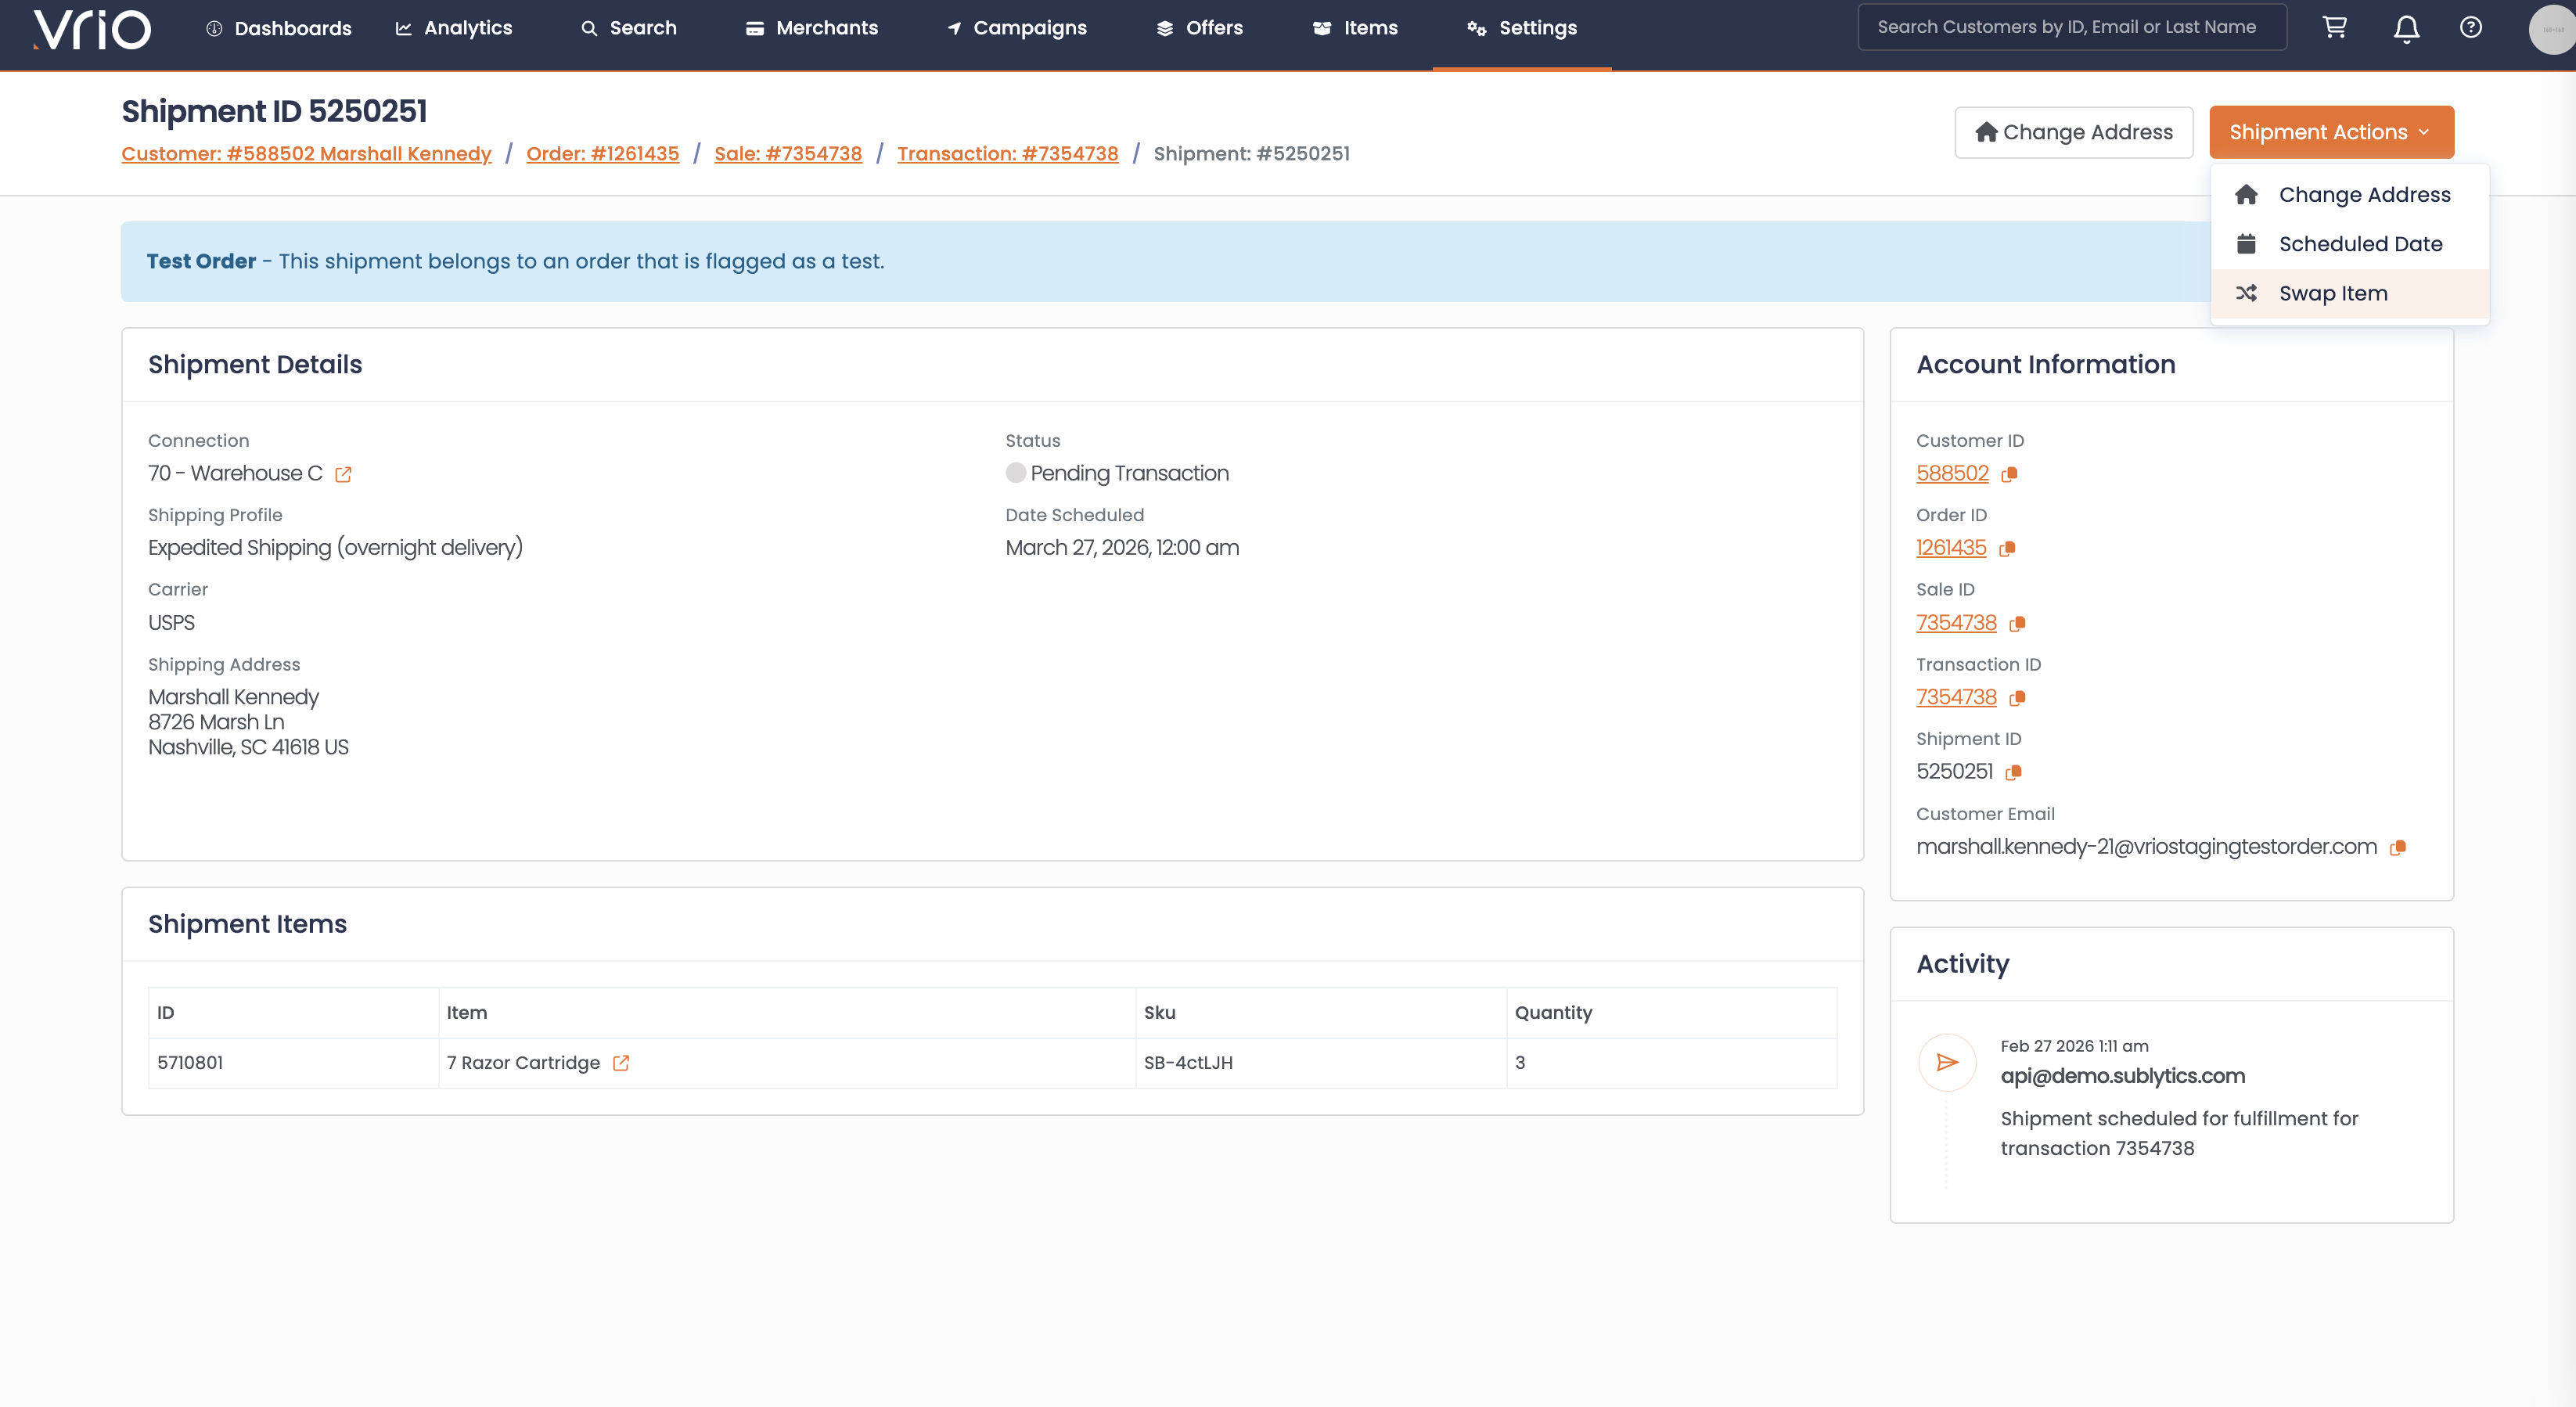Copy the Sale ID 7354738
This screenshot has height=1407, width=2576.
point(2017,624)
